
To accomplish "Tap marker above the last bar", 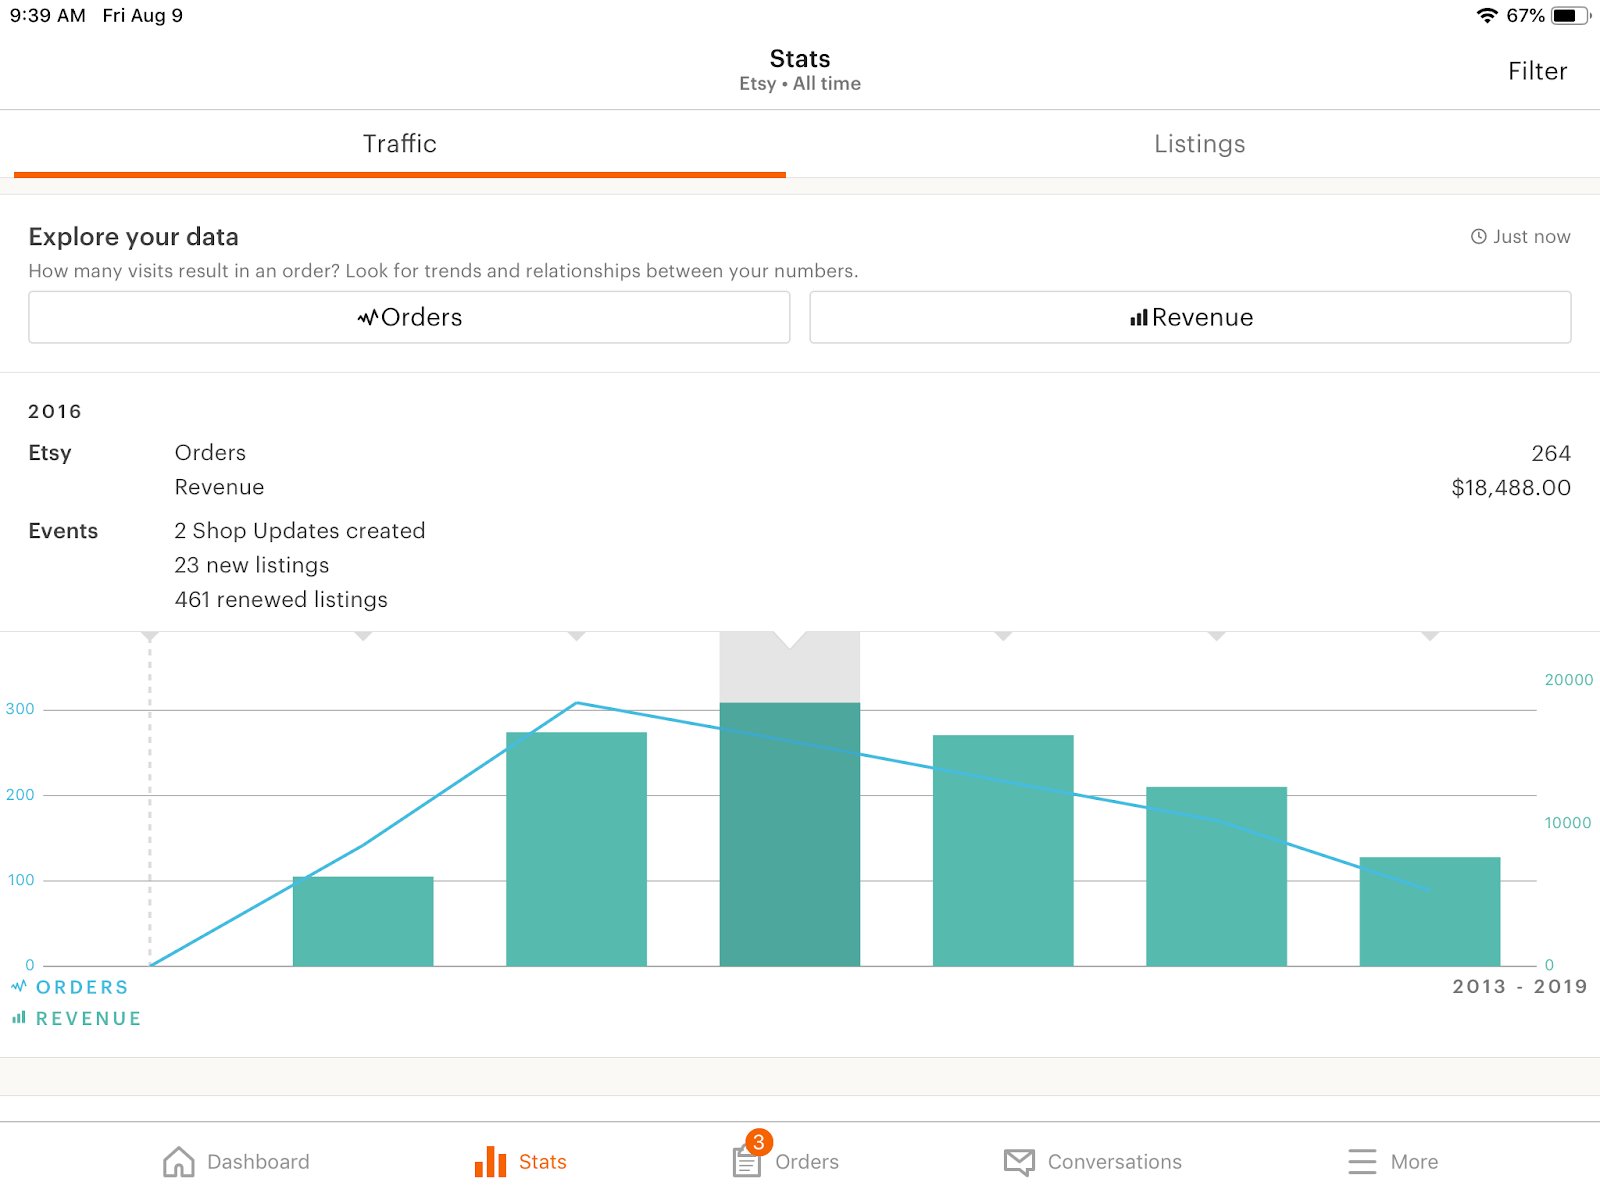I will [1430, 636].
